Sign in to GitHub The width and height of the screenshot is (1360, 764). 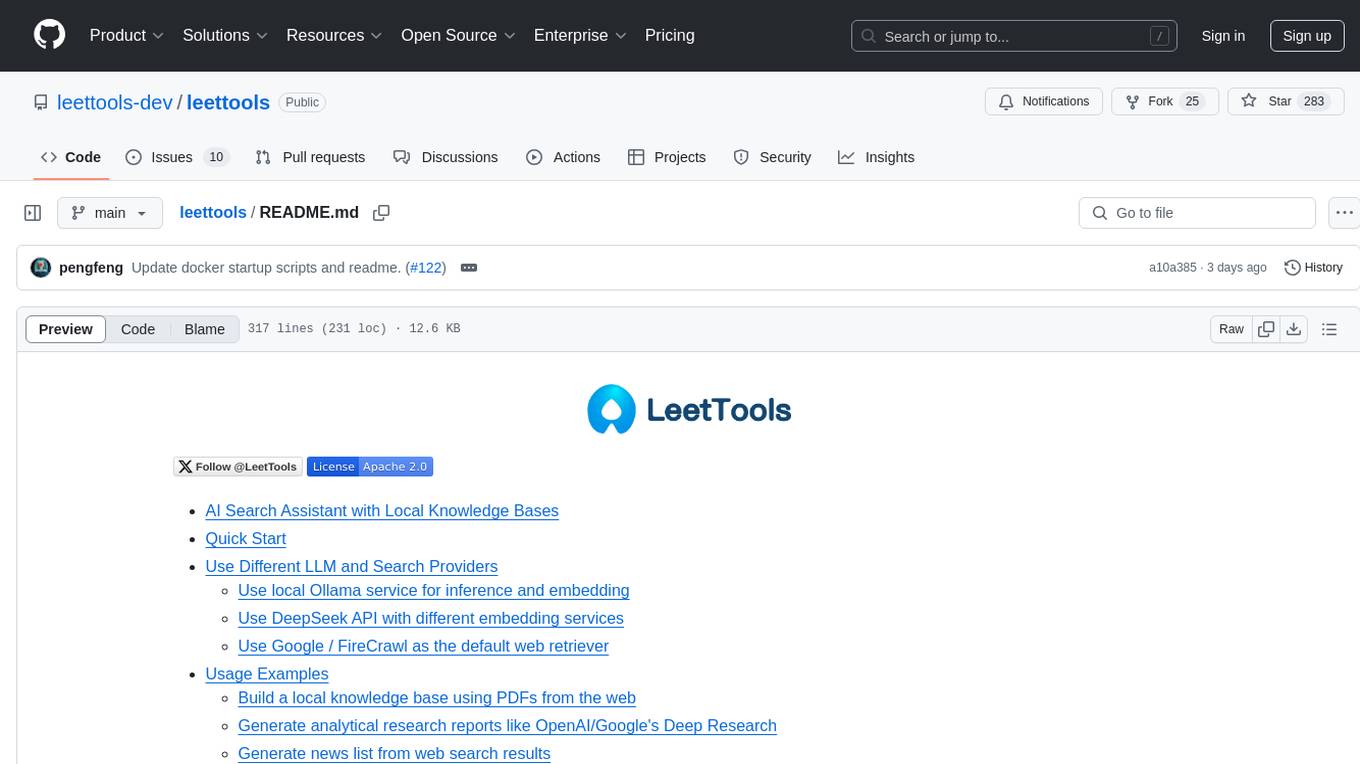coord(1223,36)
